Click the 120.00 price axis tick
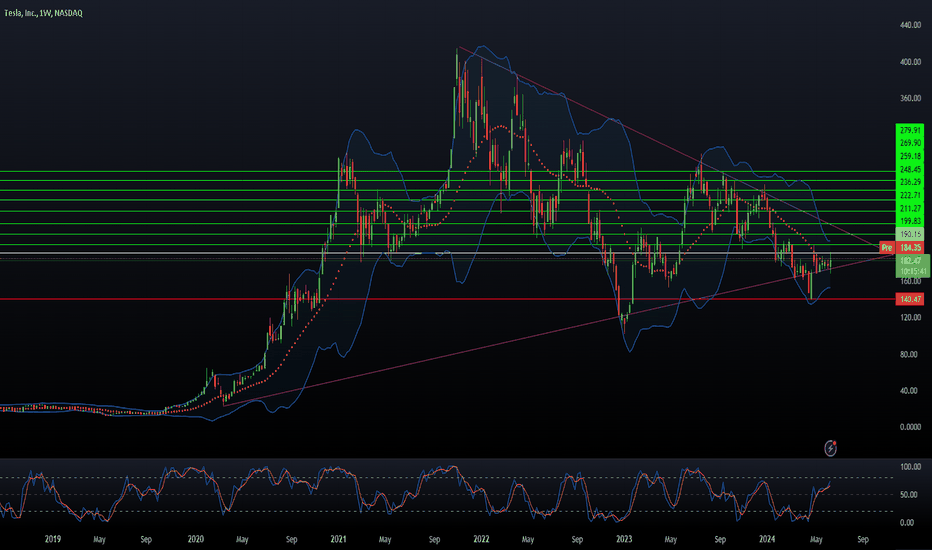Image resolution: width=932 pixels, height=550 pixels. (x=910, y=318)
